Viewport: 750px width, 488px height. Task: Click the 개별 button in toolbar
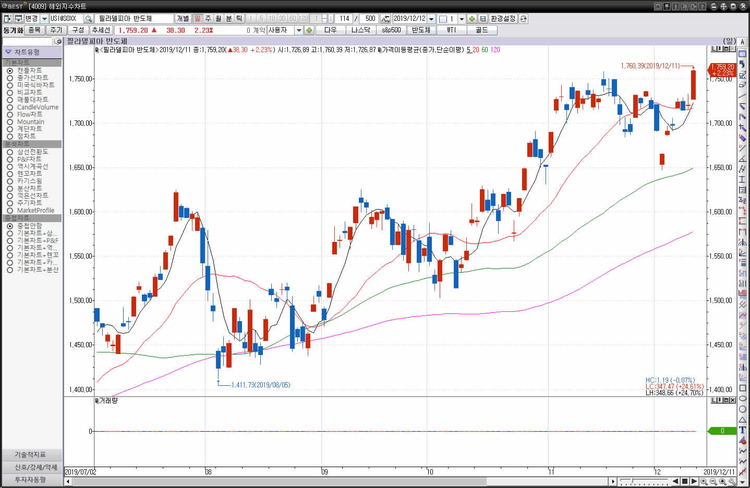[183, 19]
